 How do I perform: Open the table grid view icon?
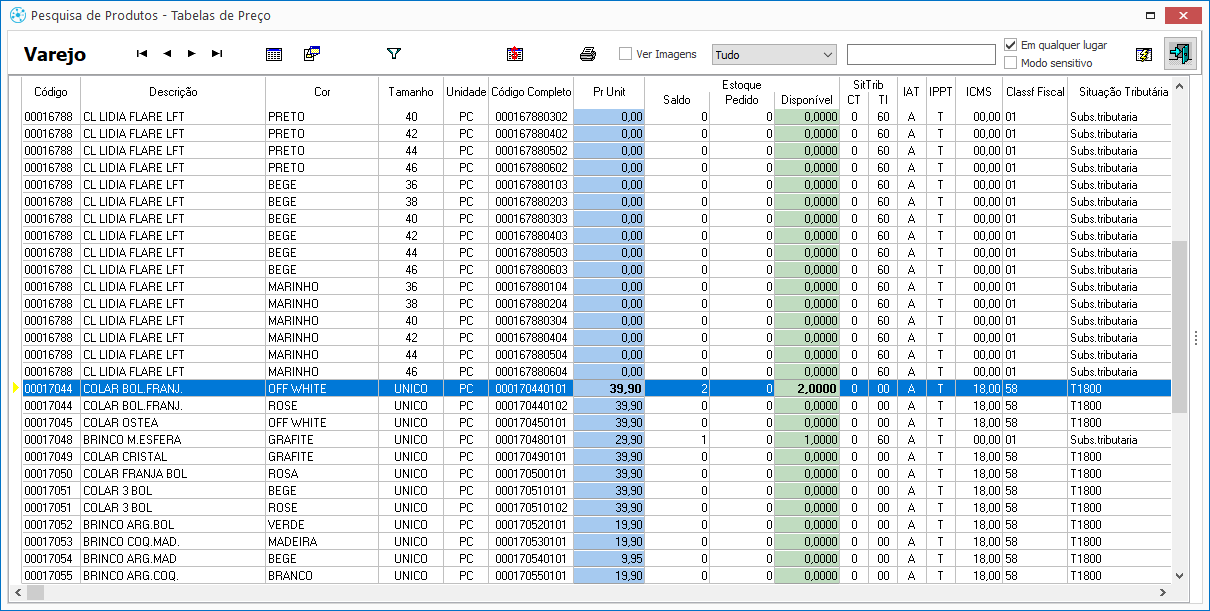(x=274, y=54)
